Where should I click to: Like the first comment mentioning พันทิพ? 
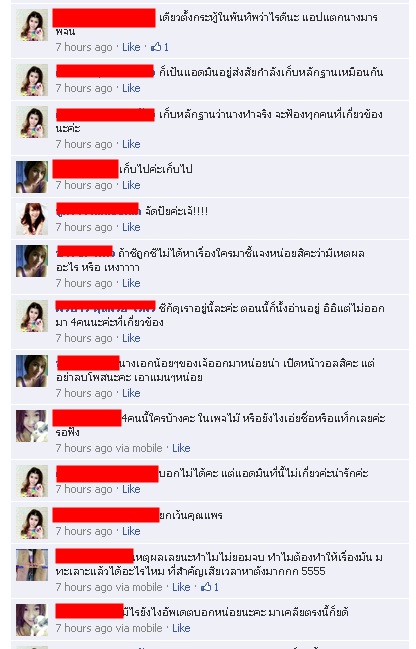pos(131,47)
